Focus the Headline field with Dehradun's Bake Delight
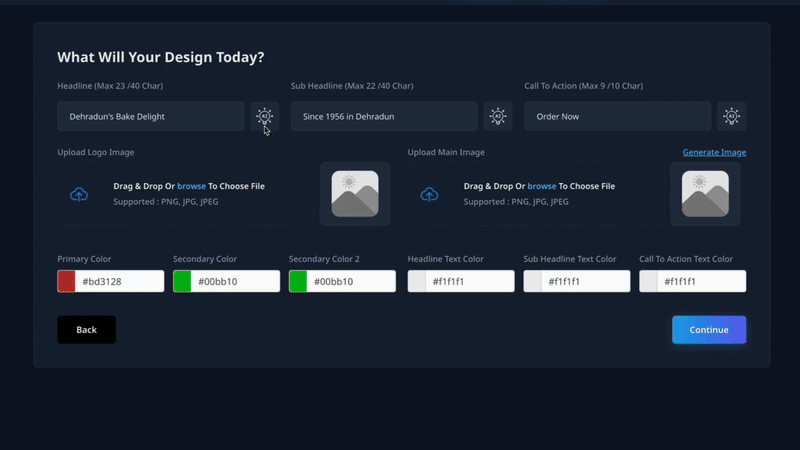Image resolution: width=800 pixels, height=450 pixels. (150, 116)
